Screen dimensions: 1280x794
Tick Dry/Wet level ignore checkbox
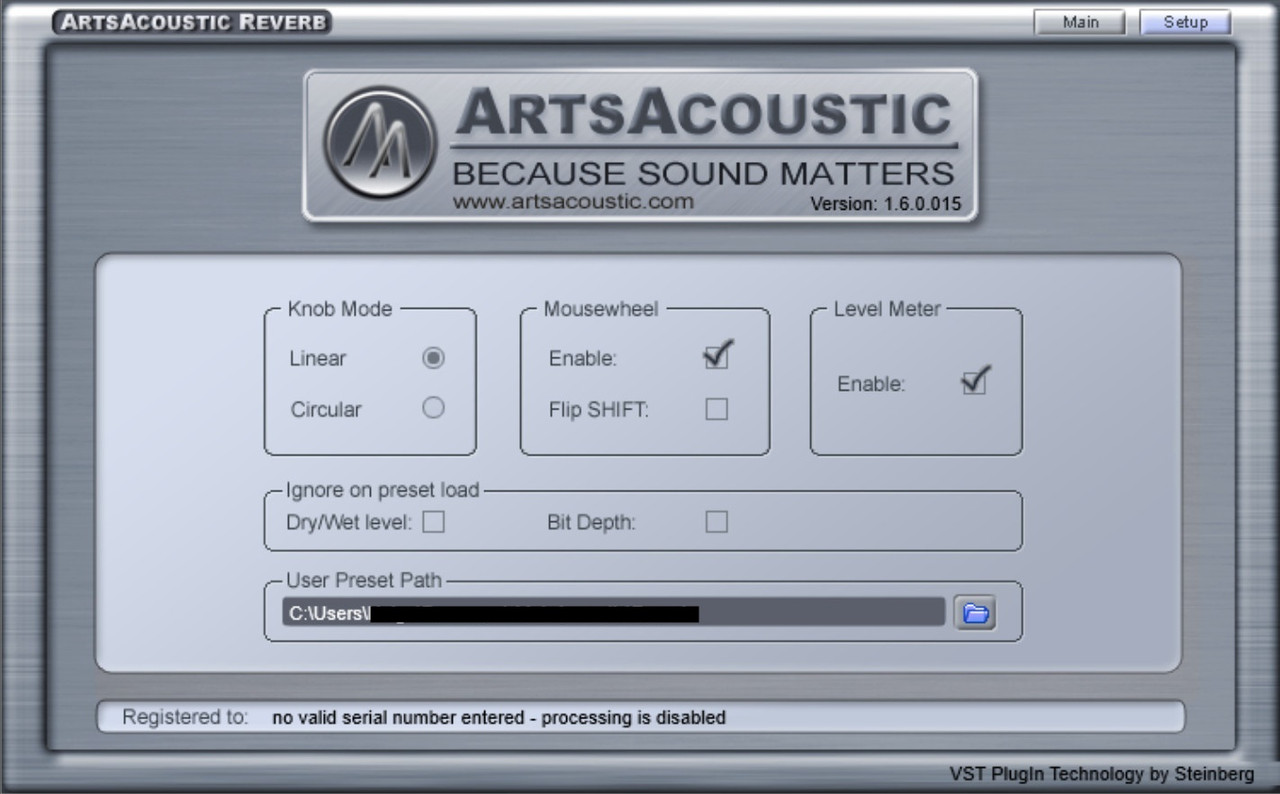click(433, 522)
